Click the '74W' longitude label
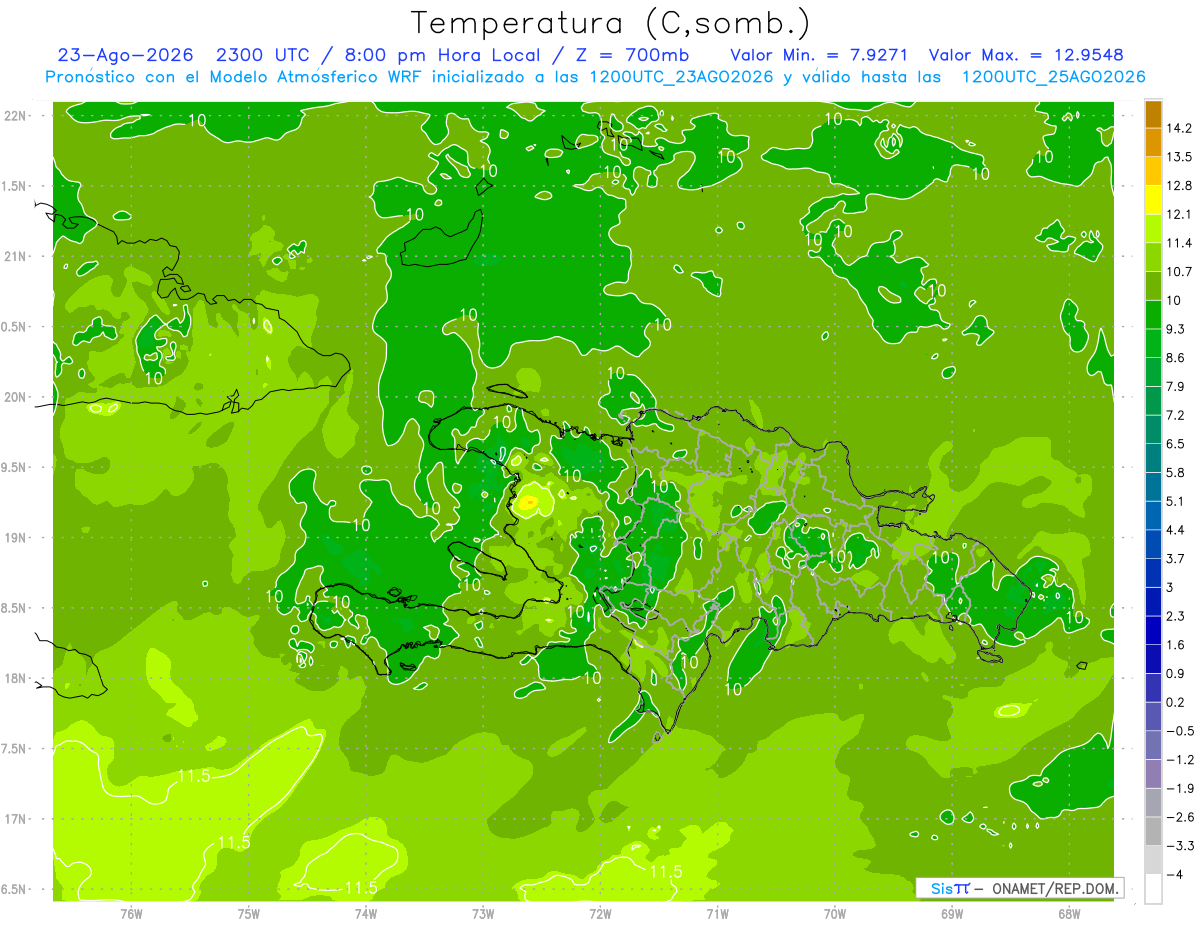 click(x=365, y=914)
